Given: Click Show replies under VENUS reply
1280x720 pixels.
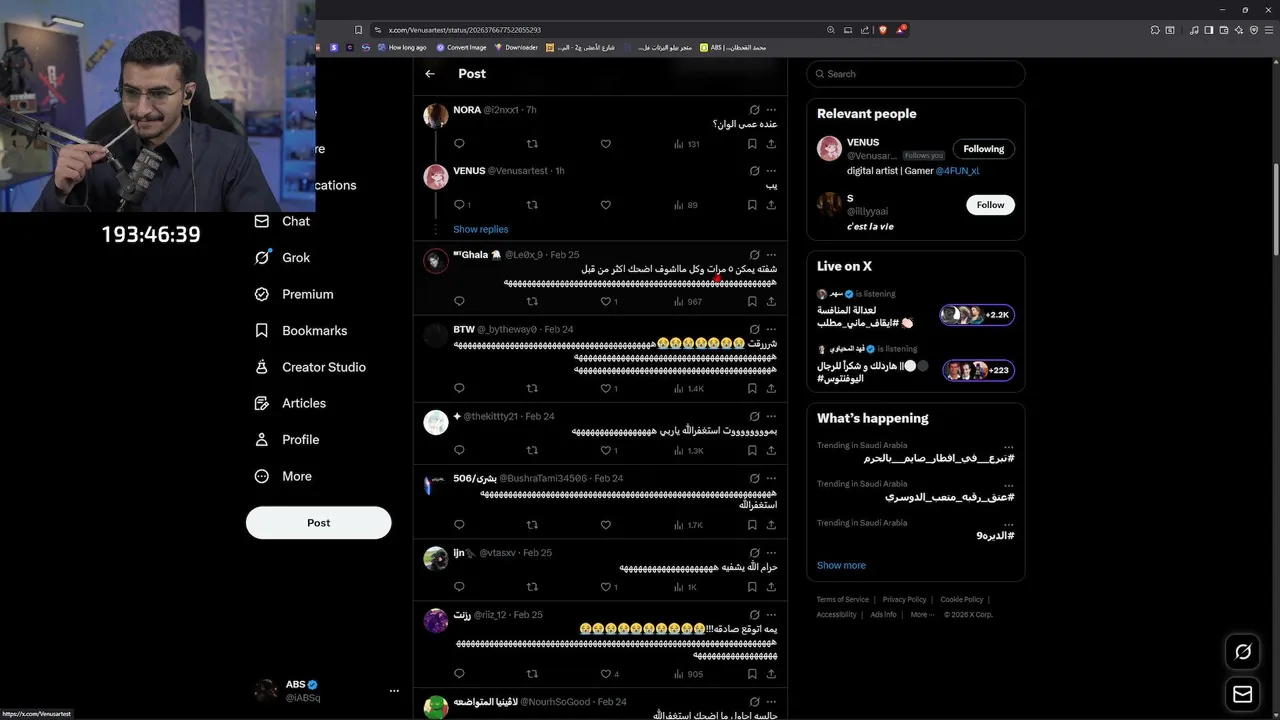Looking at the screenshot, I should click(480, 229).
